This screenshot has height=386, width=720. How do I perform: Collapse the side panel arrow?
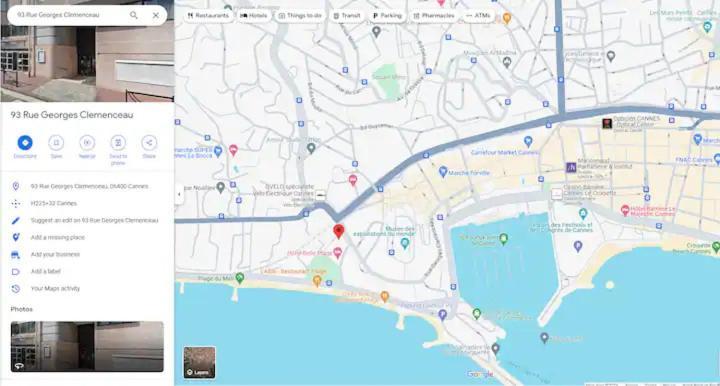pos(179,194)
